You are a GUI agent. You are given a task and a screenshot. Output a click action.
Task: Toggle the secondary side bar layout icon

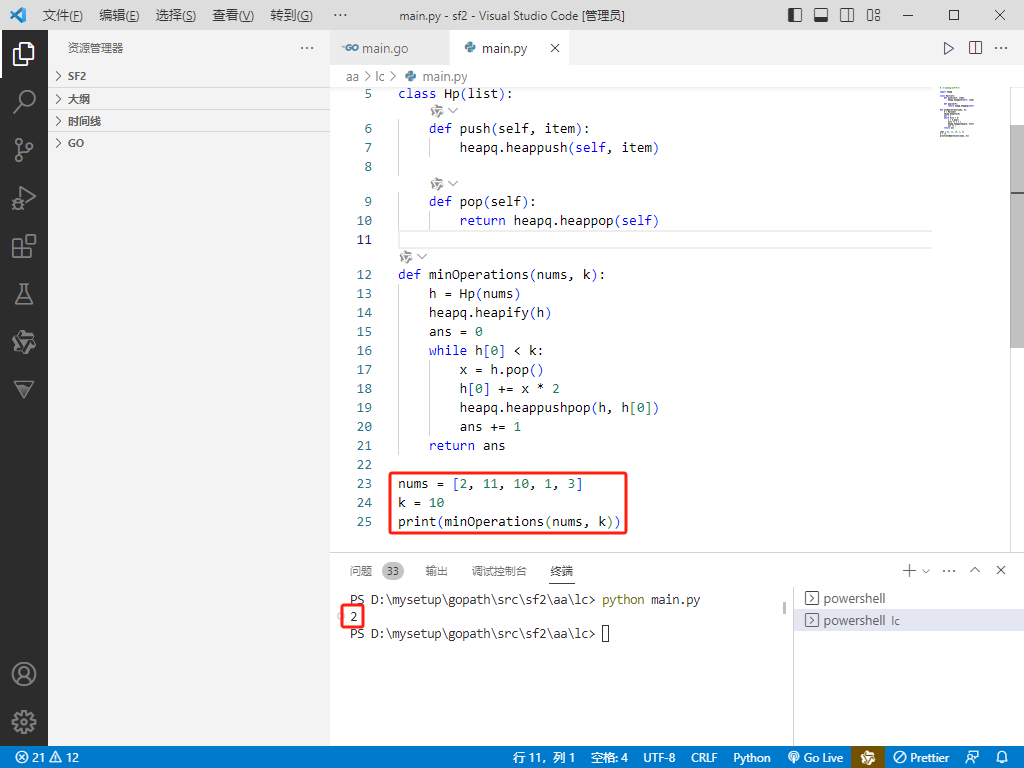pyautogui.click(x=847, y=15)
